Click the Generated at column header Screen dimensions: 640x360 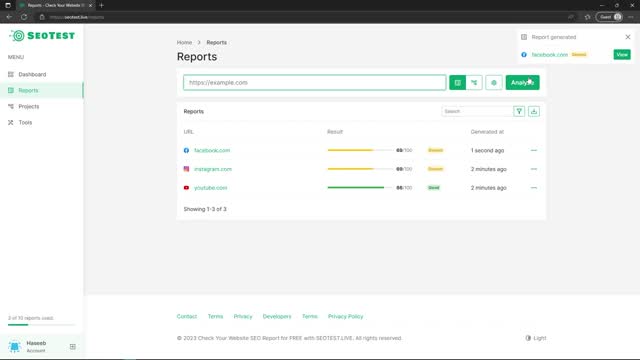[x=487, y=132]
